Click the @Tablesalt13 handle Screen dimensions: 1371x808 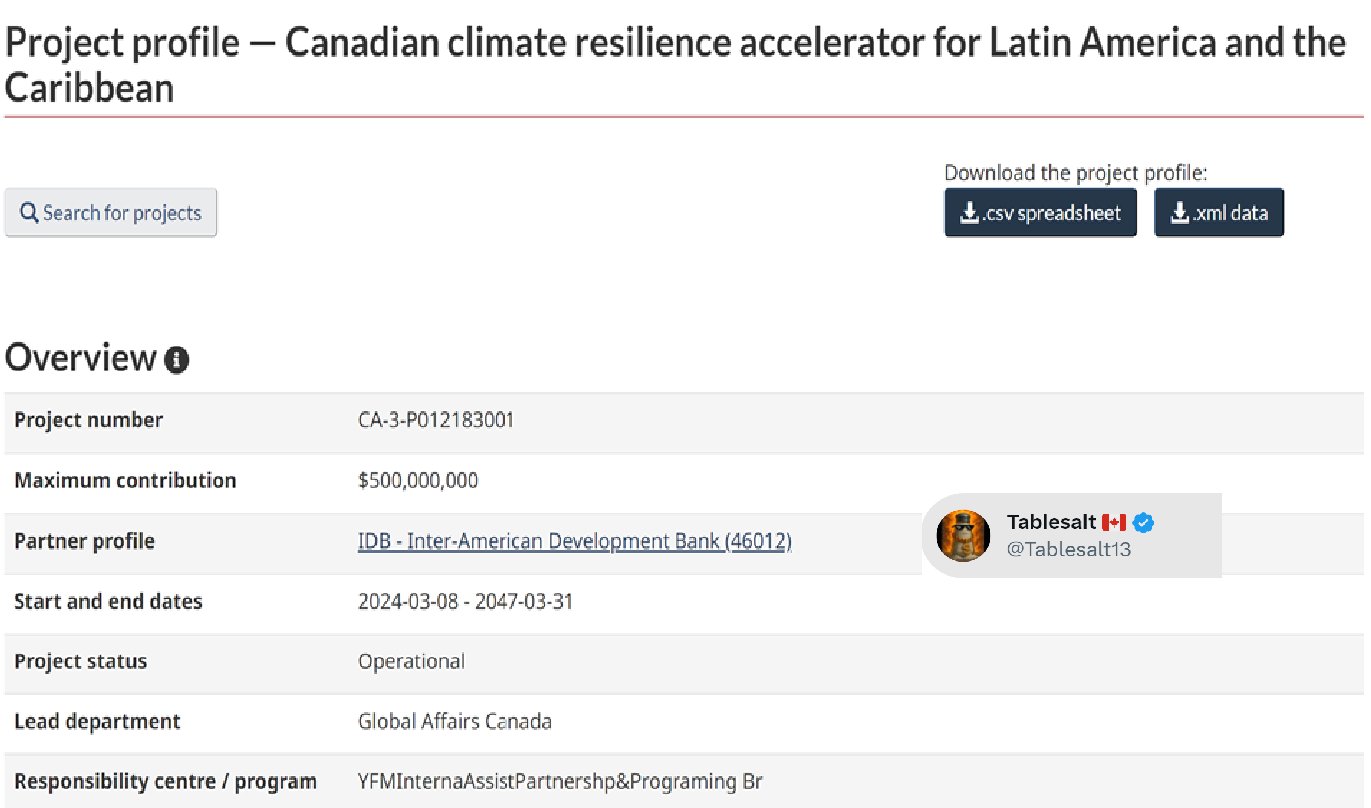(x=1068, y=549)
